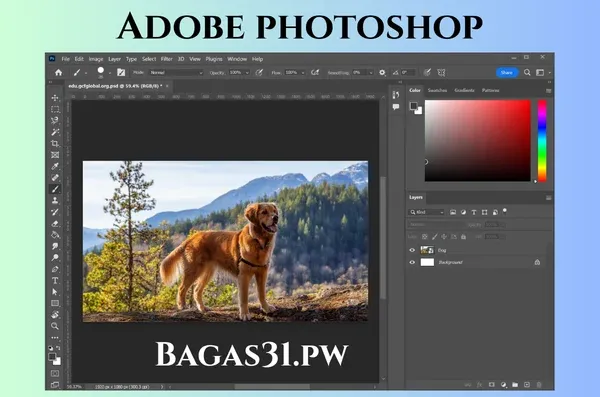This screenshot has width=600, height=397.
Task: Select the Crop tool
Action: pyautogui.click(x=55, y=144)
